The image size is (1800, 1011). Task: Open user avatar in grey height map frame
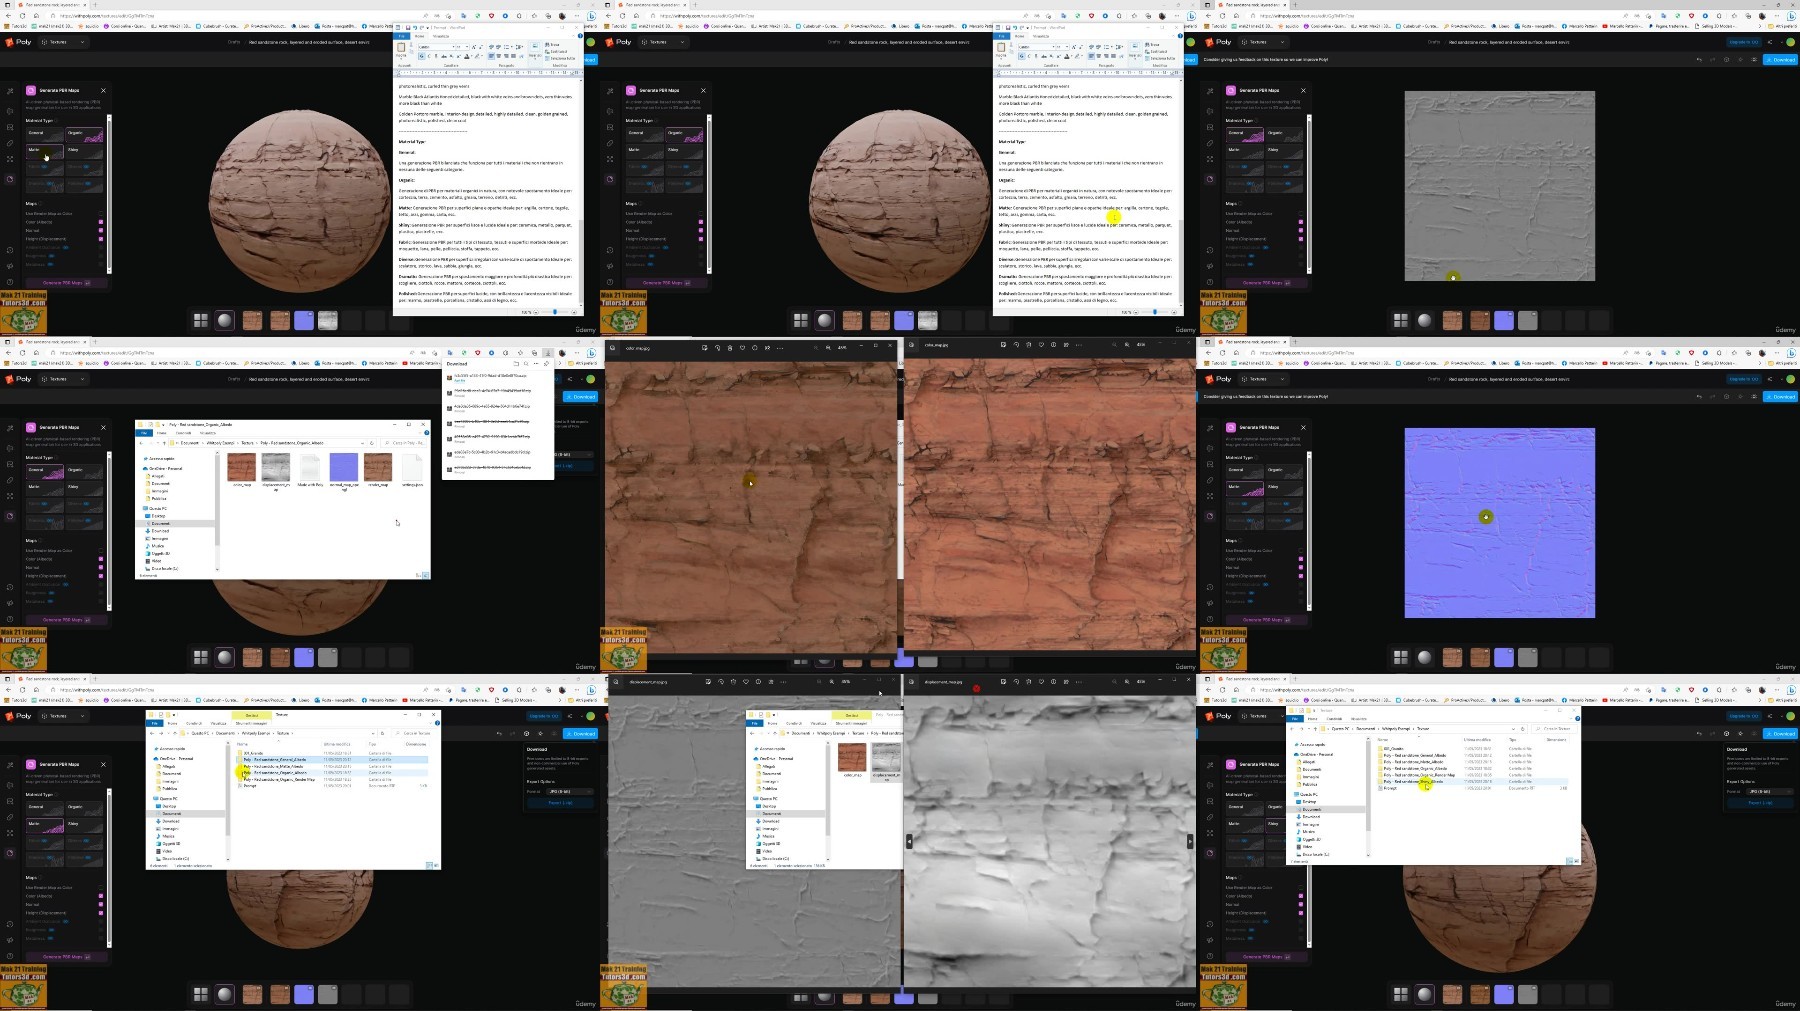click(x=1790, y=42)
